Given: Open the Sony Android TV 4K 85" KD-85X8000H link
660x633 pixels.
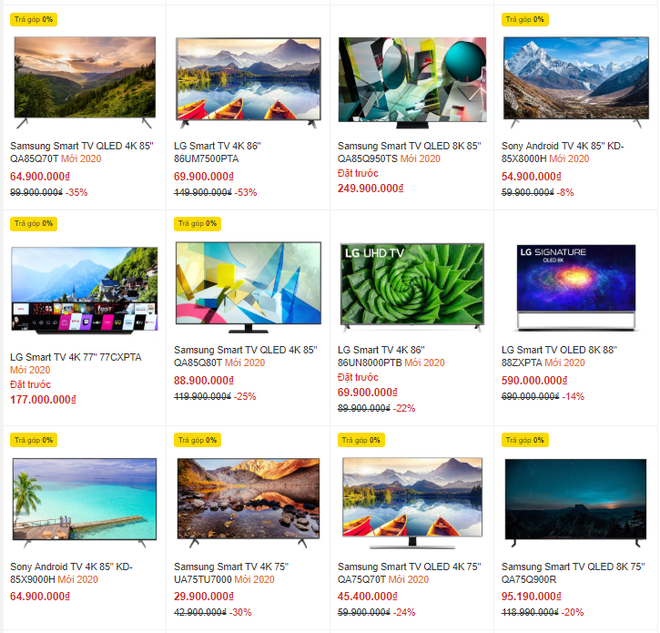Looking at the screenshot, I should [x=562, y=152].
